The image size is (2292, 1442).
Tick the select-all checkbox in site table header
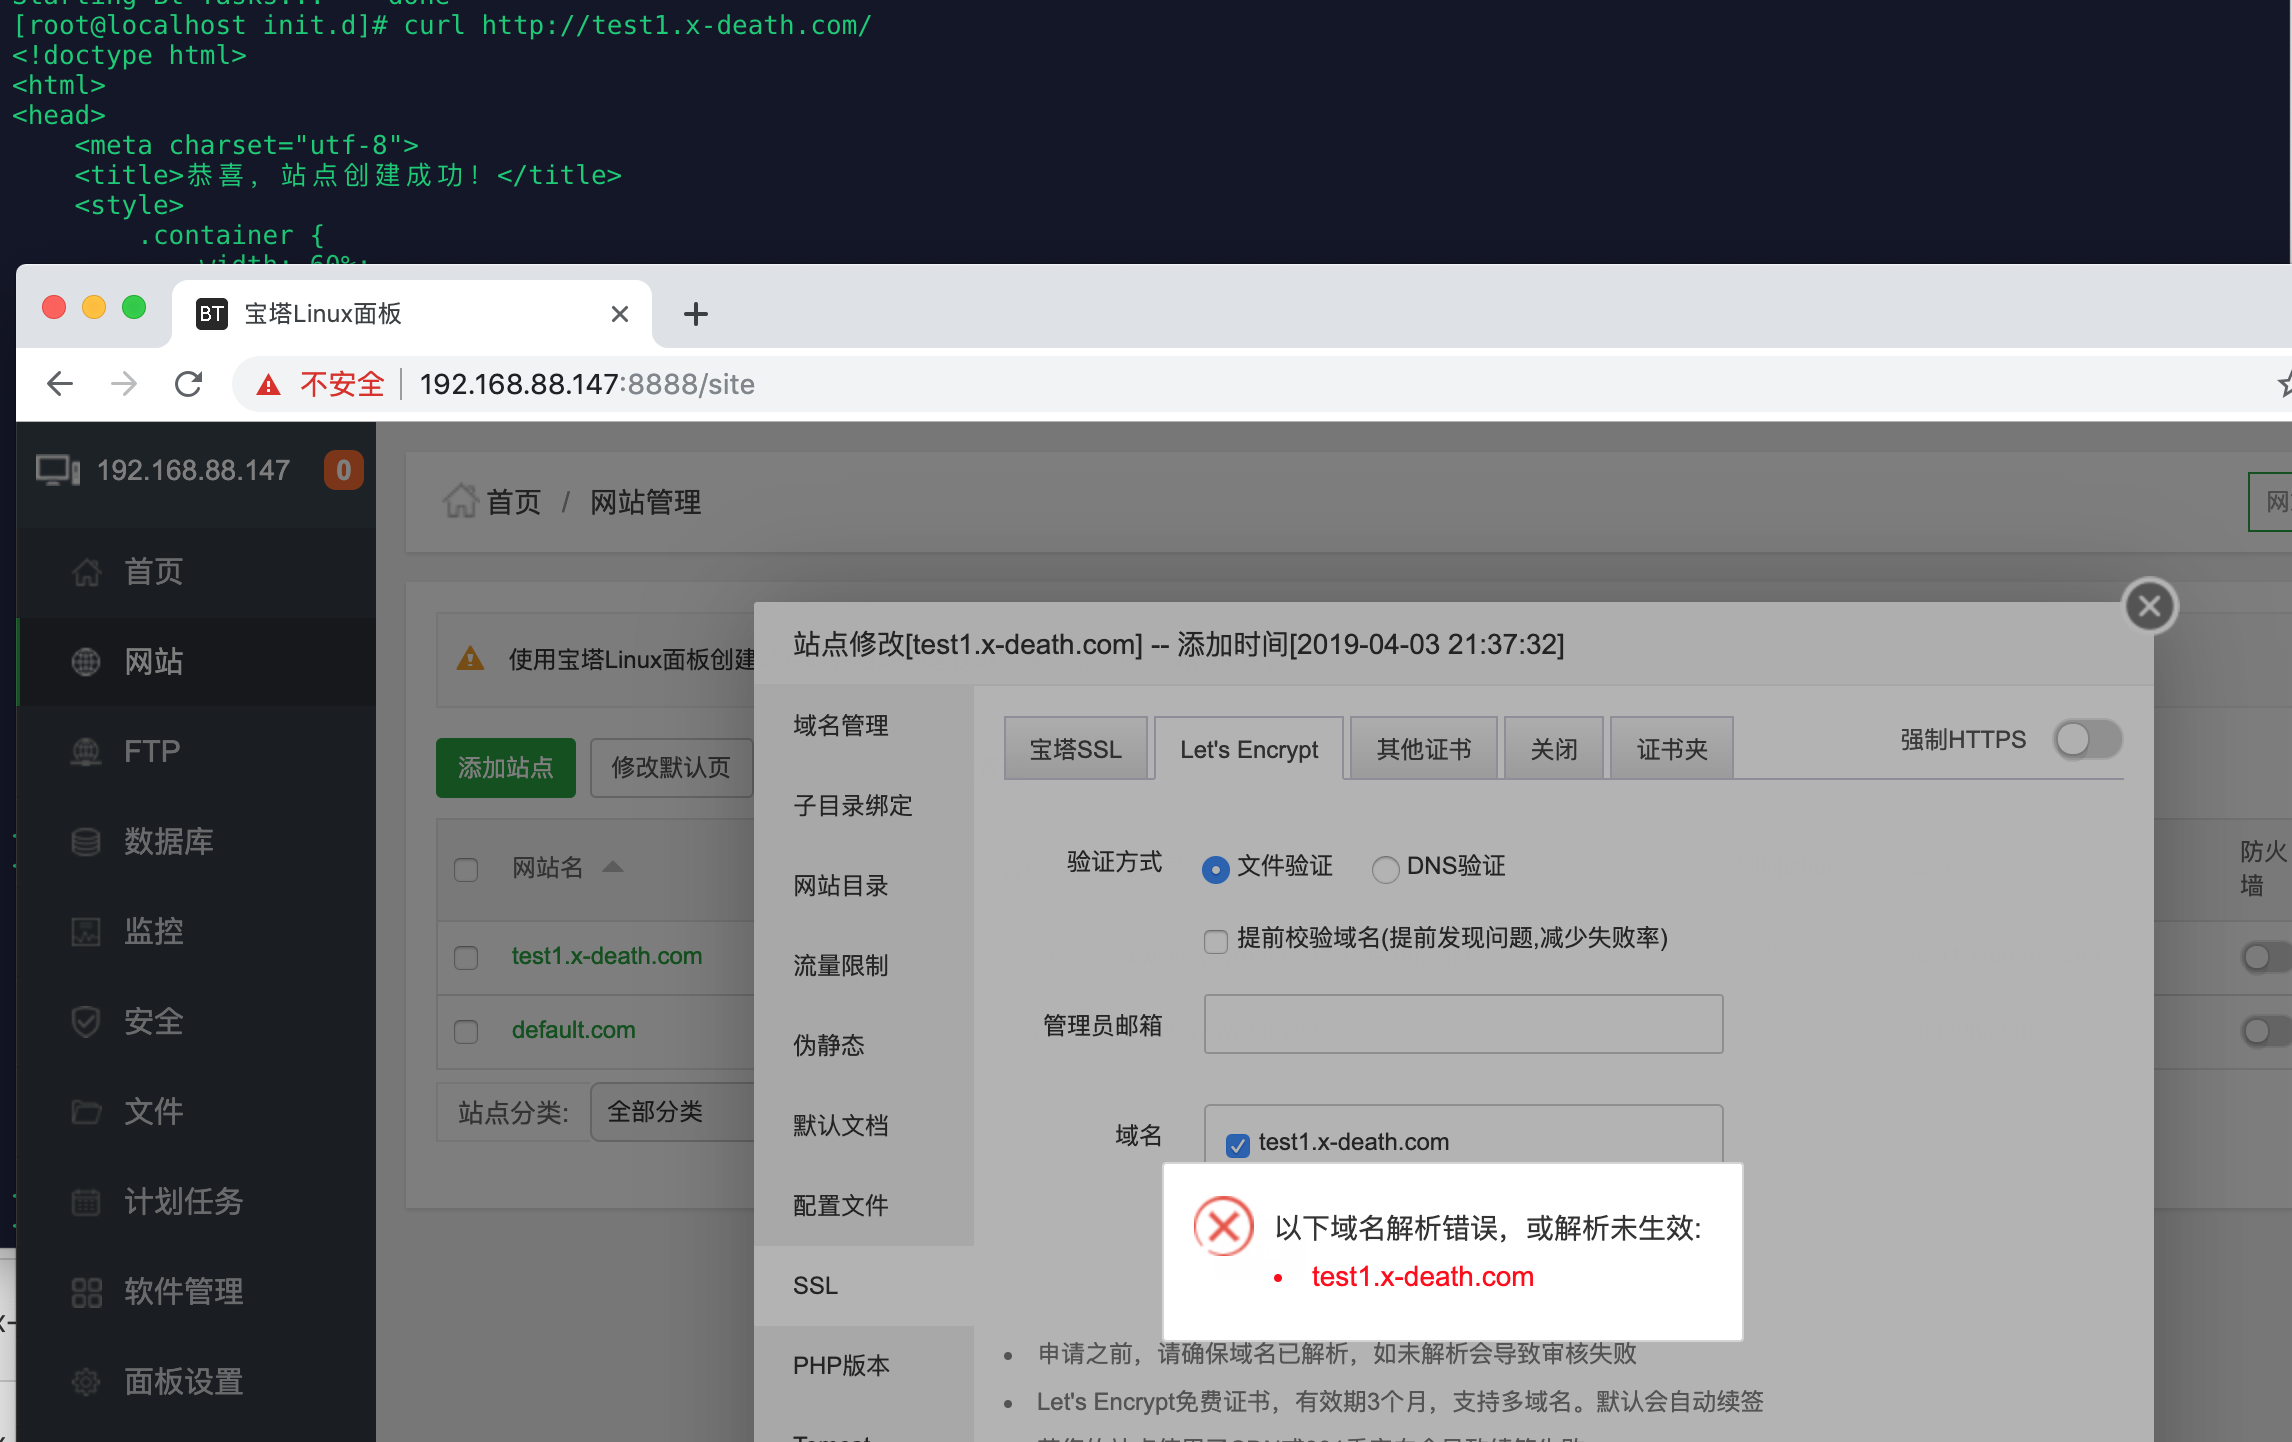point(466,869)
